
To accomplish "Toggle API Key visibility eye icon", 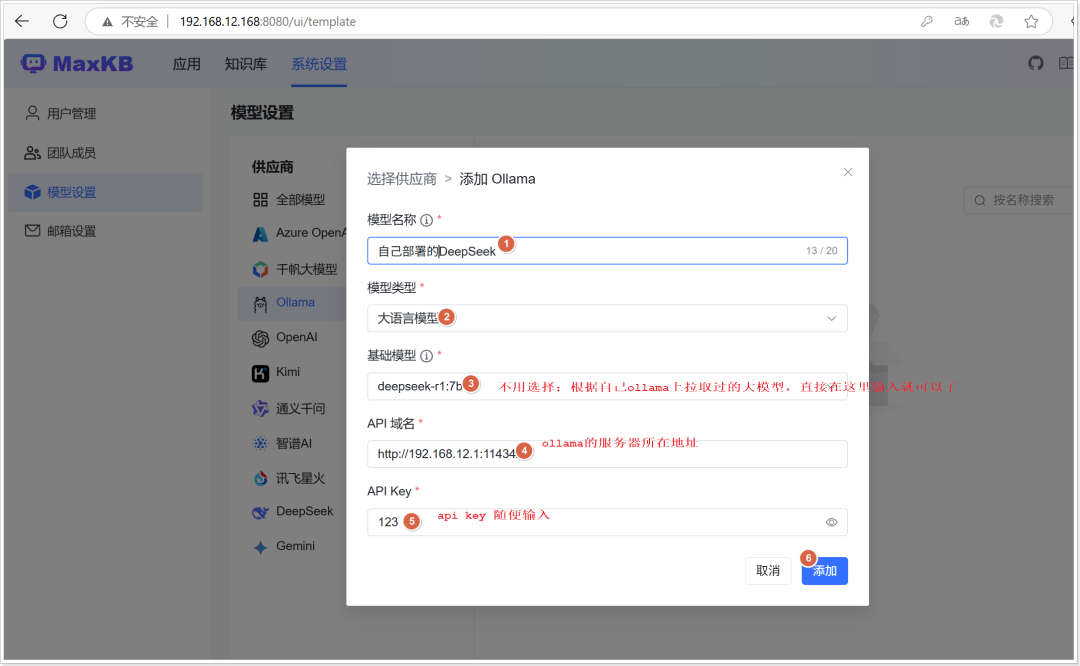I will [x=831, y=522].
